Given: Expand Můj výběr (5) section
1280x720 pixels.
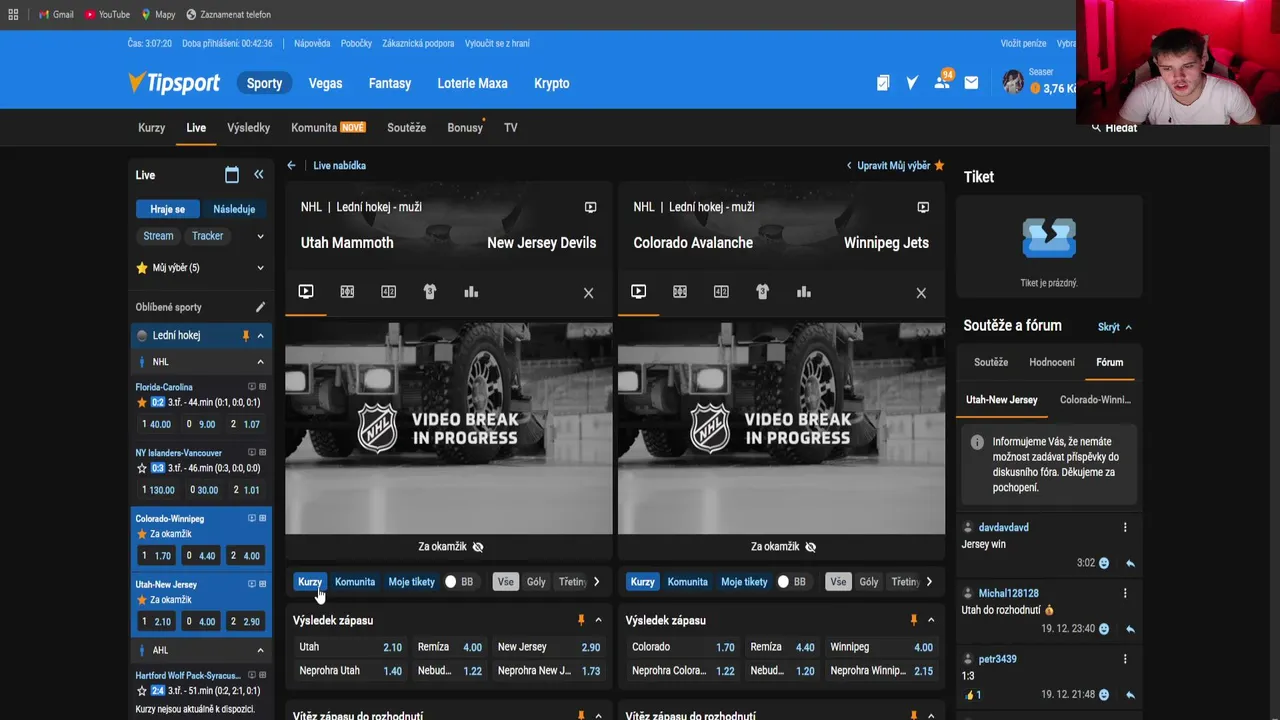Looking at the screenshot, I should point(260,268).
